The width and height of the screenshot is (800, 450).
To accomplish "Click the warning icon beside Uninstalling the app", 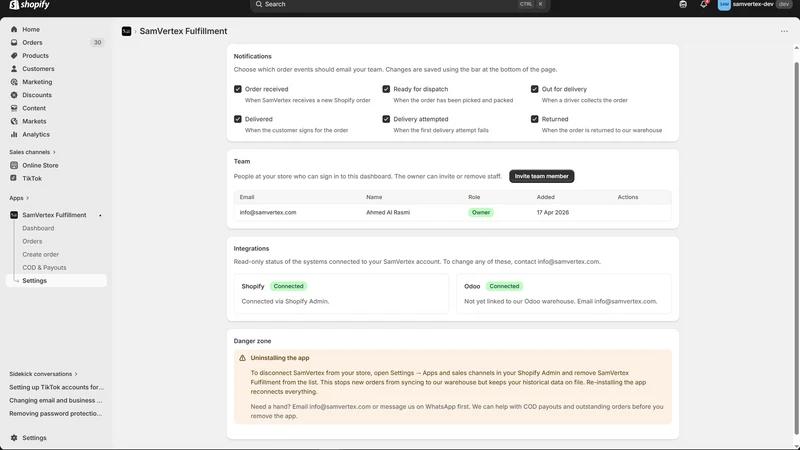I will tap(242, 358).
